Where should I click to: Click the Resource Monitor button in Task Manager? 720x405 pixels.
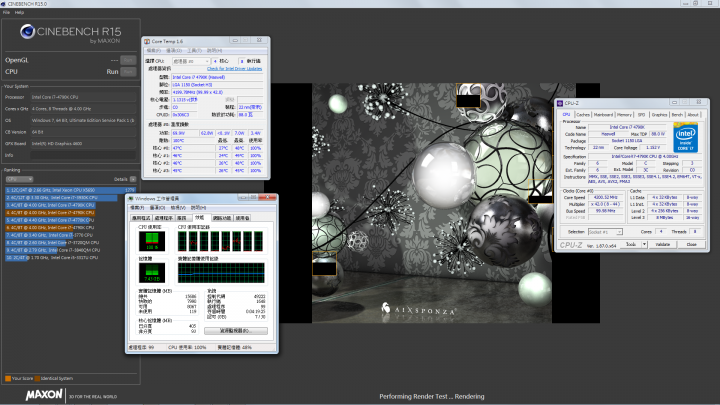click(x=236, y=331)
